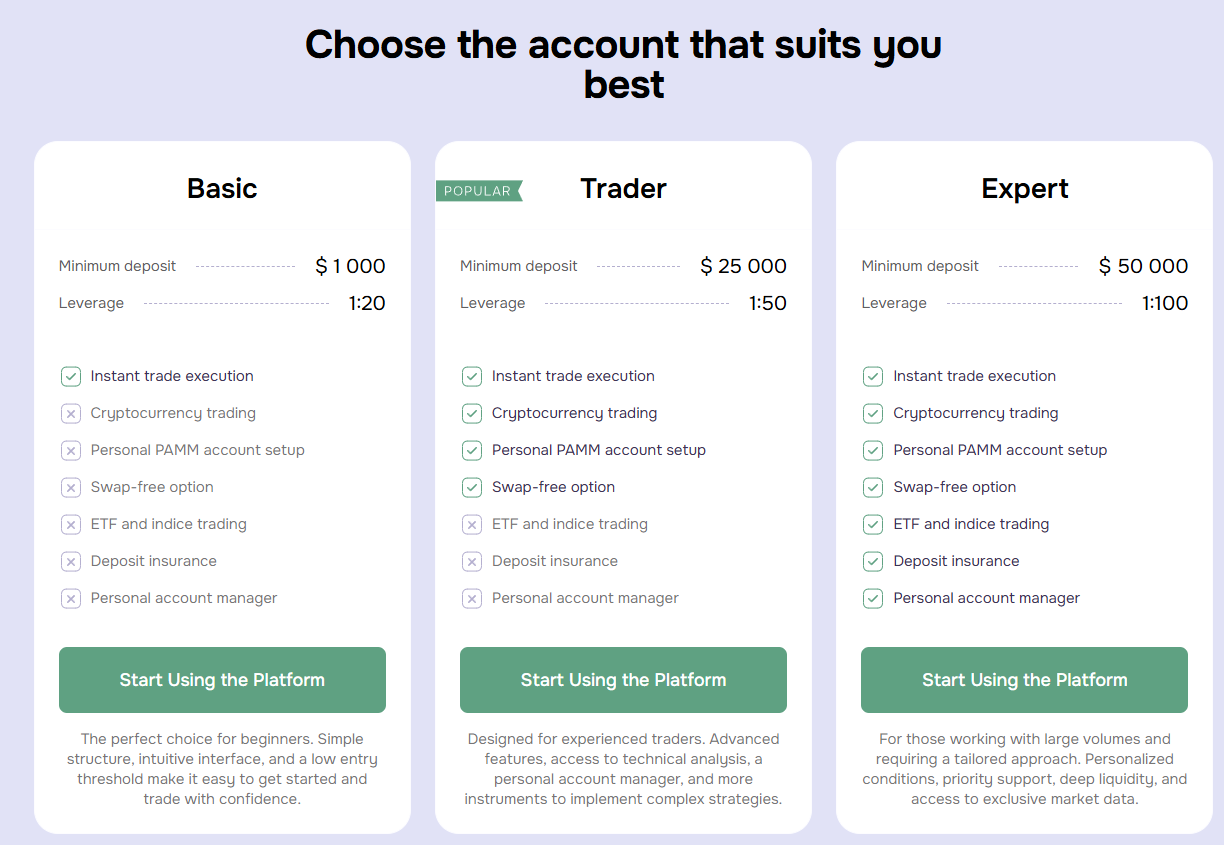This screenshot has height=845, width=1224.
Task: Click the X icon beside Basic Deposit insurance
Action: click(x=71, y=561)
